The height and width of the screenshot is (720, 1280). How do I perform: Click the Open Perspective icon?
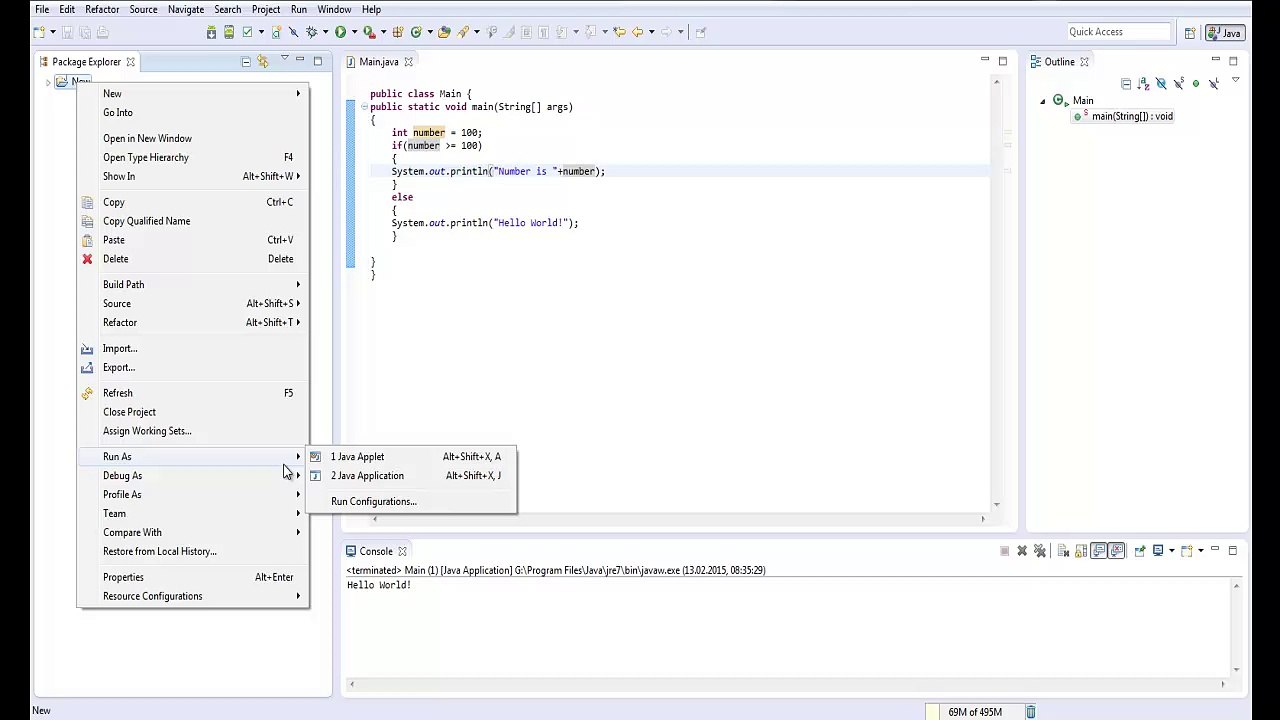[x=1190, y=32]
